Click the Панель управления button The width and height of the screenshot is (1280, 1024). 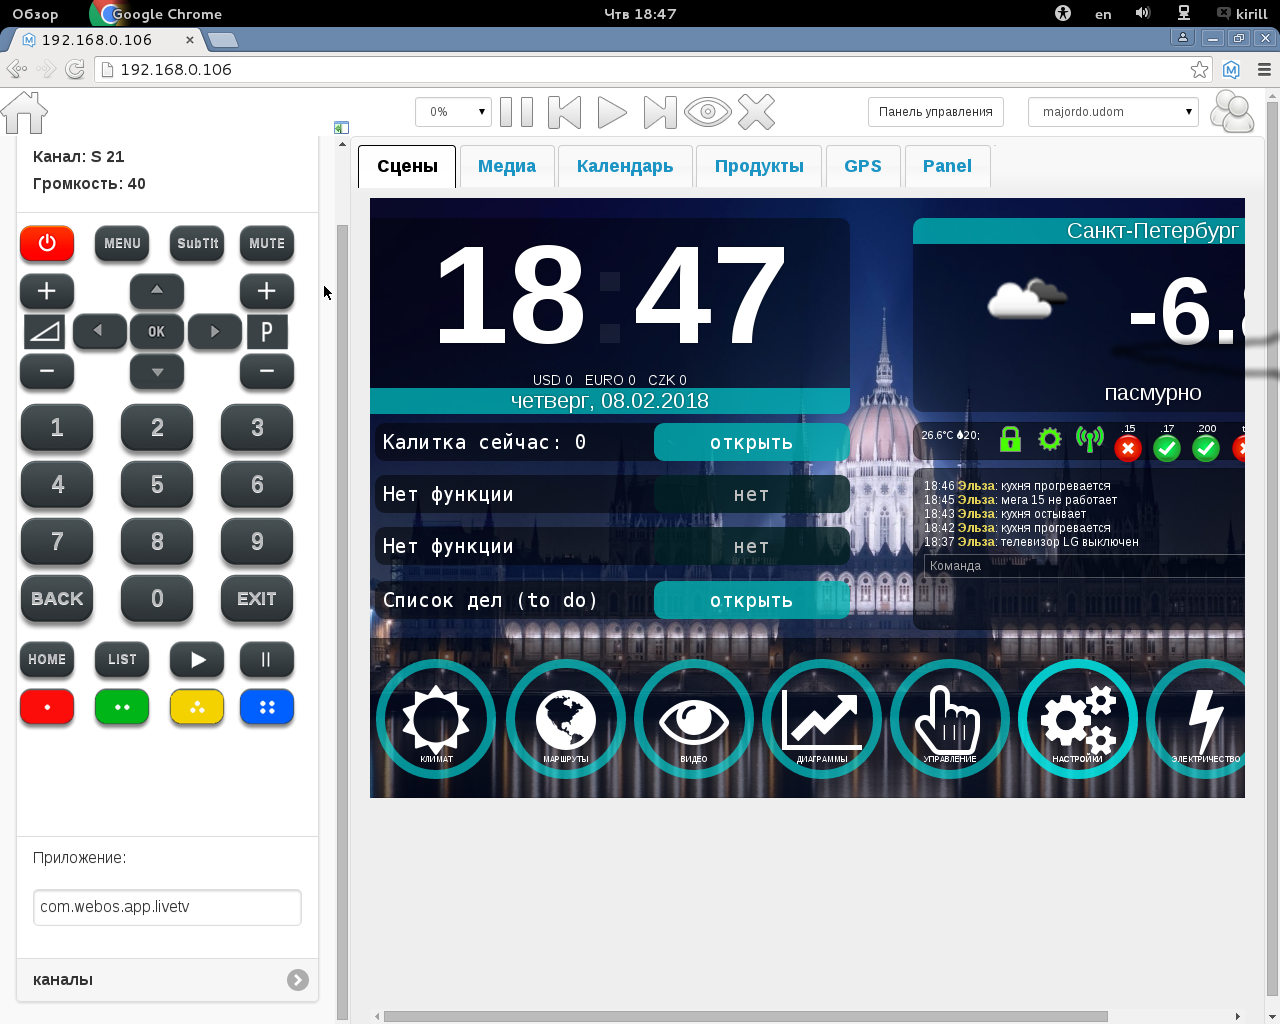click(x=935, y=112)
